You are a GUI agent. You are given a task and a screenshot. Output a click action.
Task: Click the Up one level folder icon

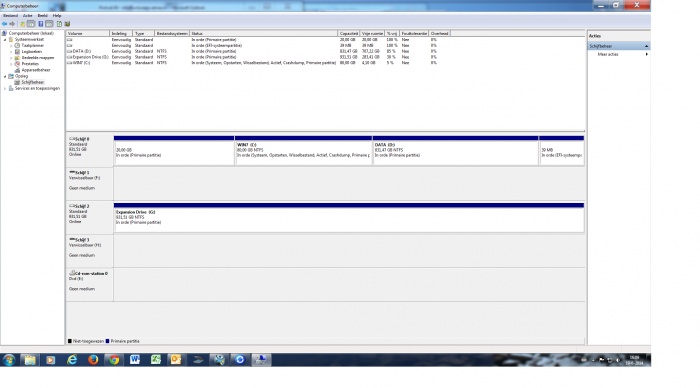[22, 24]
